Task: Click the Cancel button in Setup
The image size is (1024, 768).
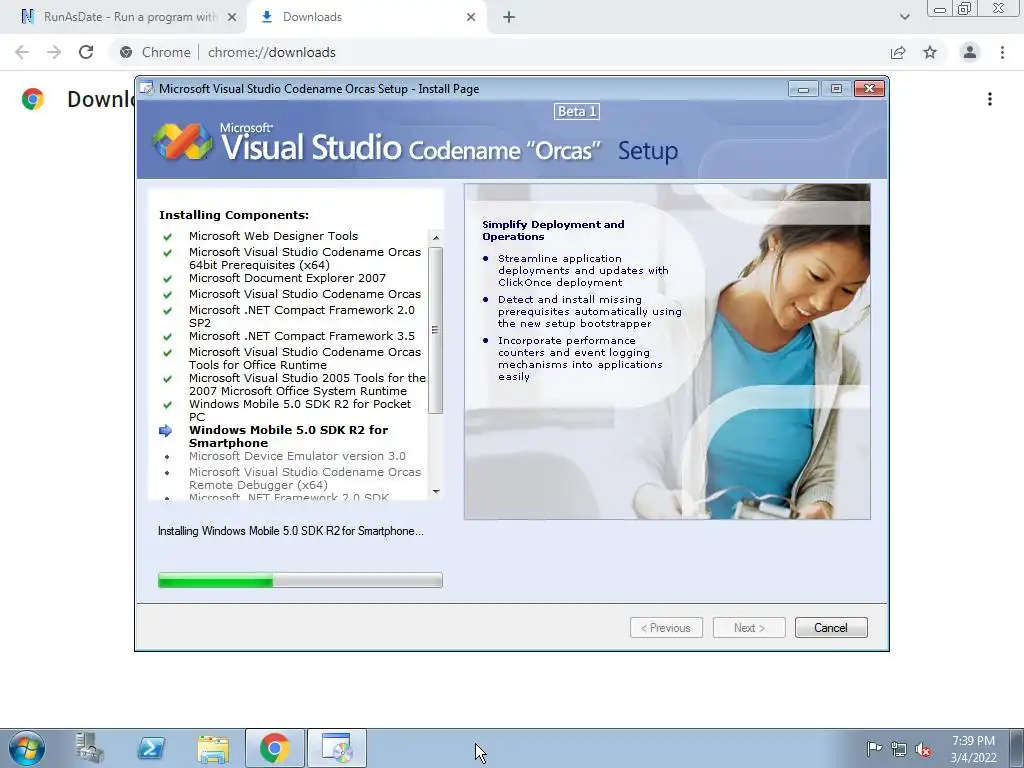Action: coord(831,628)
